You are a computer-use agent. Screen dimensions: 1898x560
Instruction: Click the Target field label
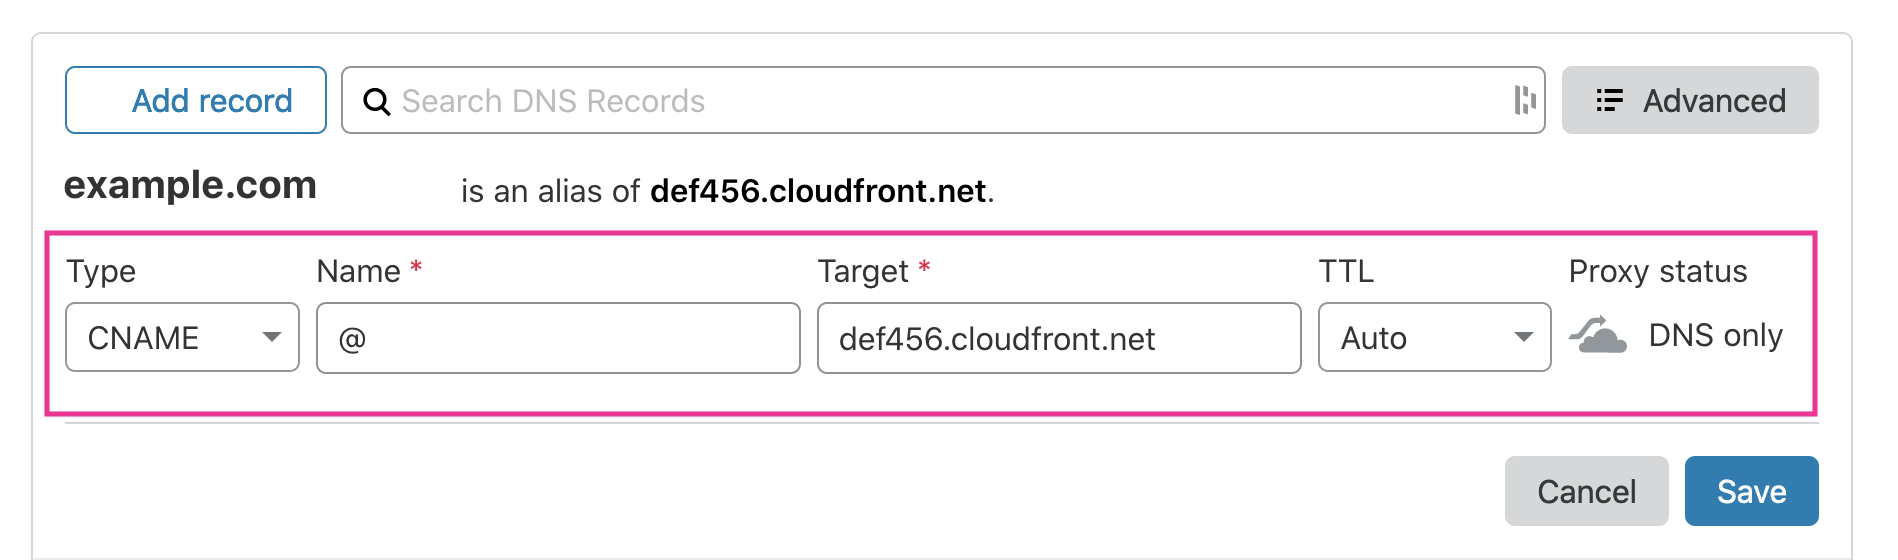[863, 271]
